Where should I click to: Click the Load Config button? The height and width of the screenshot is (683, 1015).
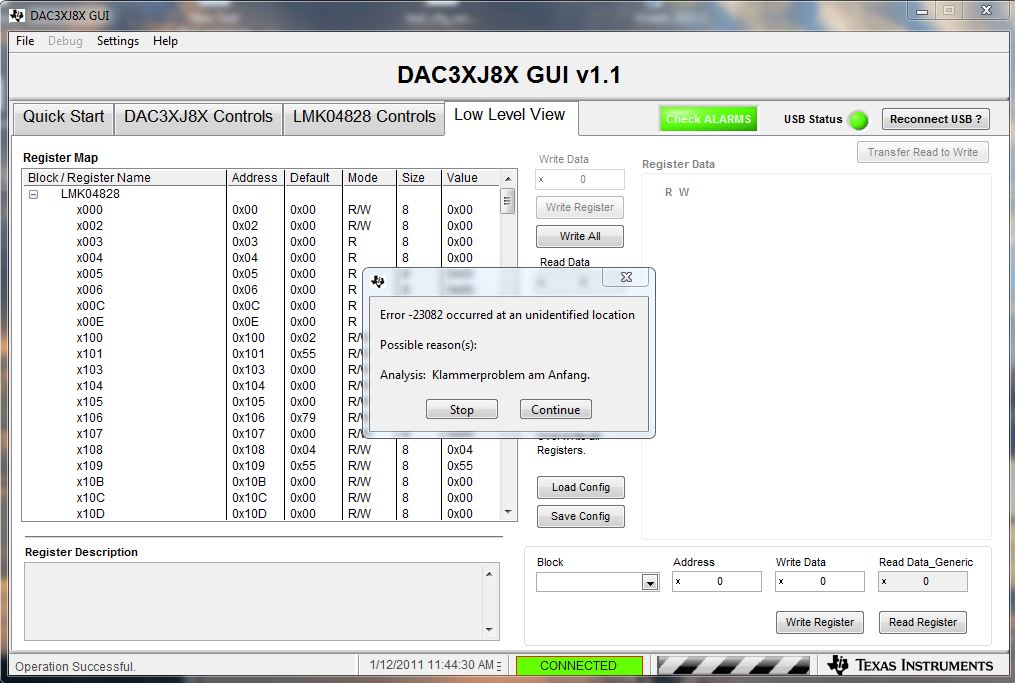581,487
